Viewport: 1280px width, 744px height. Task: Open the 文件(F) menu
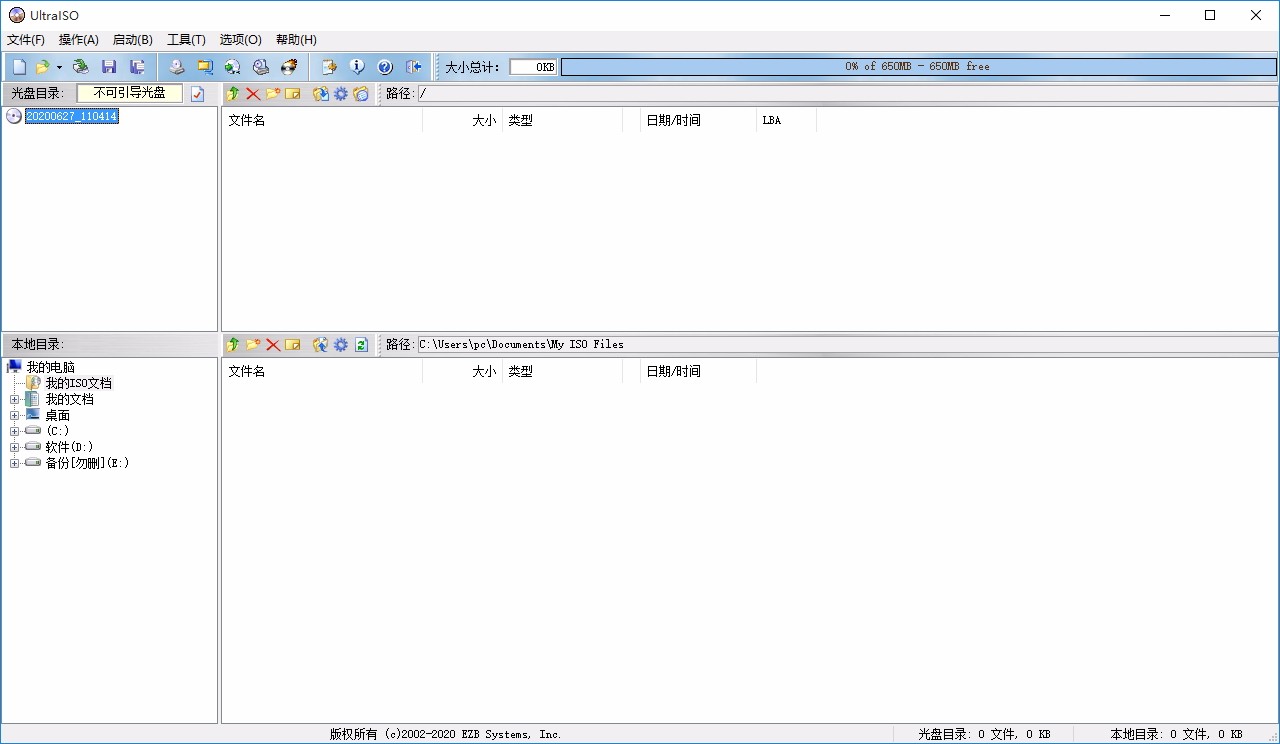click(x=25, y=39)
